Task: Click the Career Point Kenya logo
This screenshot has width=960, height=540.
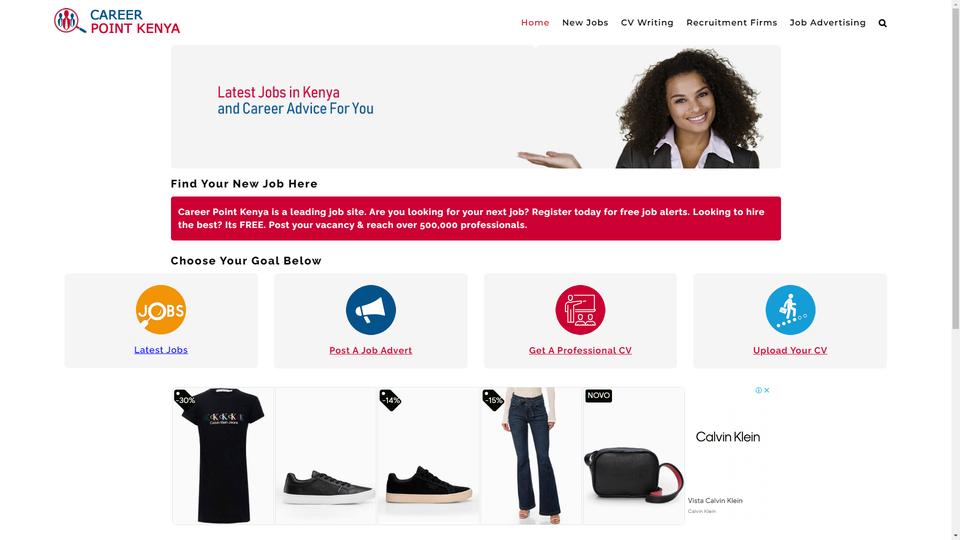Action: pos(117,21)
